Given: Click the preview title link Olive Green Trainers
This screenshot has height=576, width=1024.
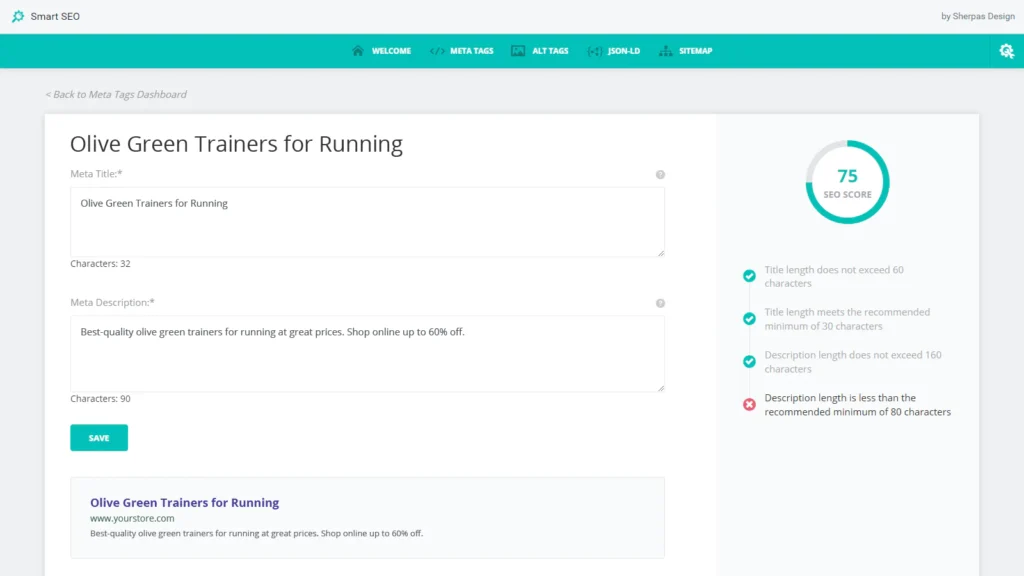Looking at the screenshot, I should click(x=185, y=502).
